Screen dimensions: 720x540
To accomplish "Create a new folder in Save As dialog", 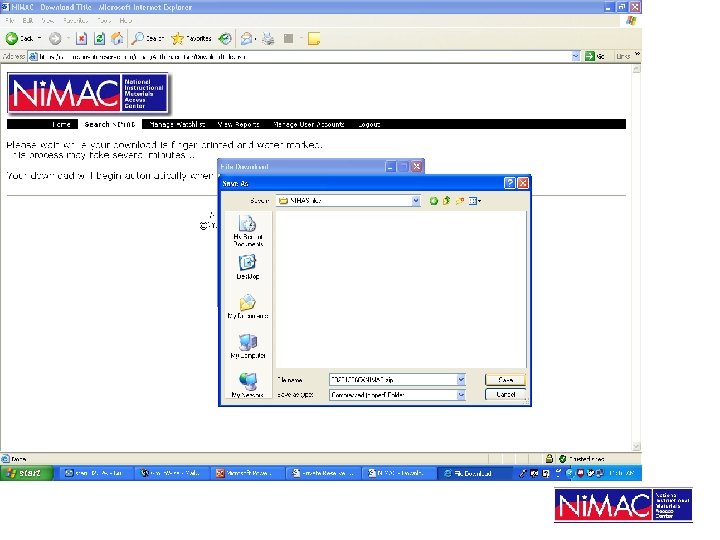I will [x=460, y=201].
